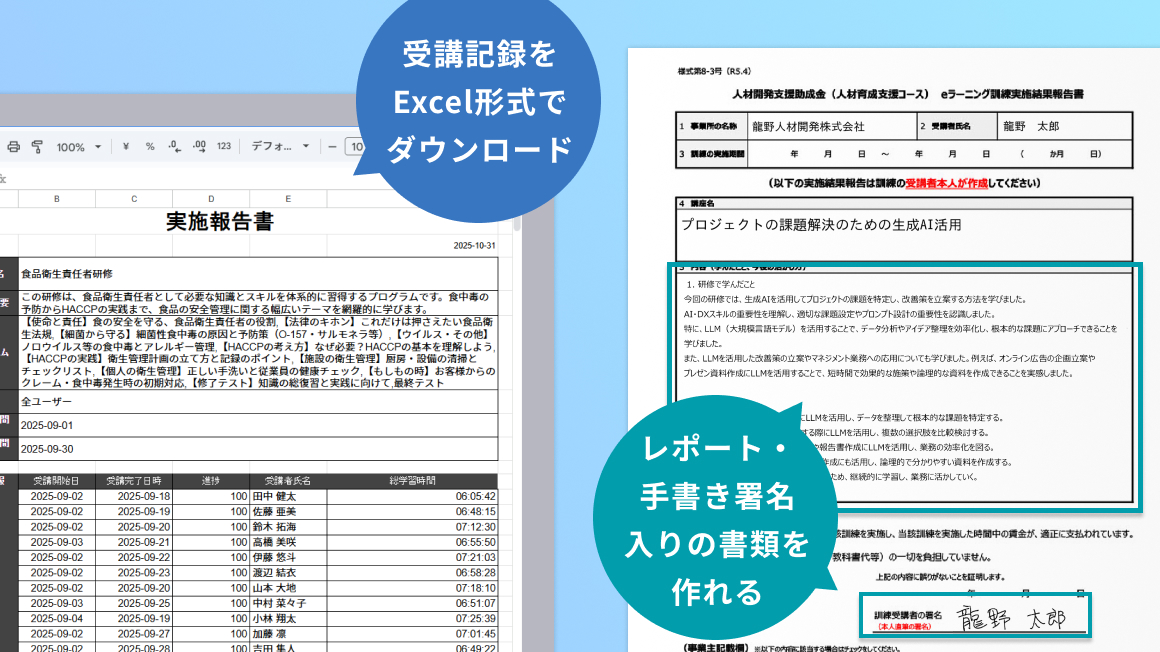Apply yen currency format

[126, 147]
